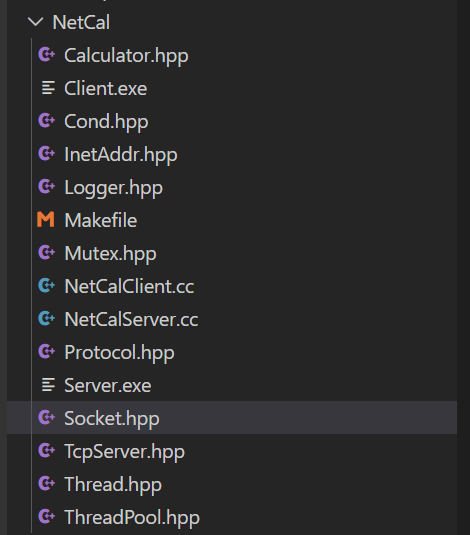Click the blue C++ icon beside NetCalClient.cc
Viewport: 470px width, 535px height.
[46, 285]
